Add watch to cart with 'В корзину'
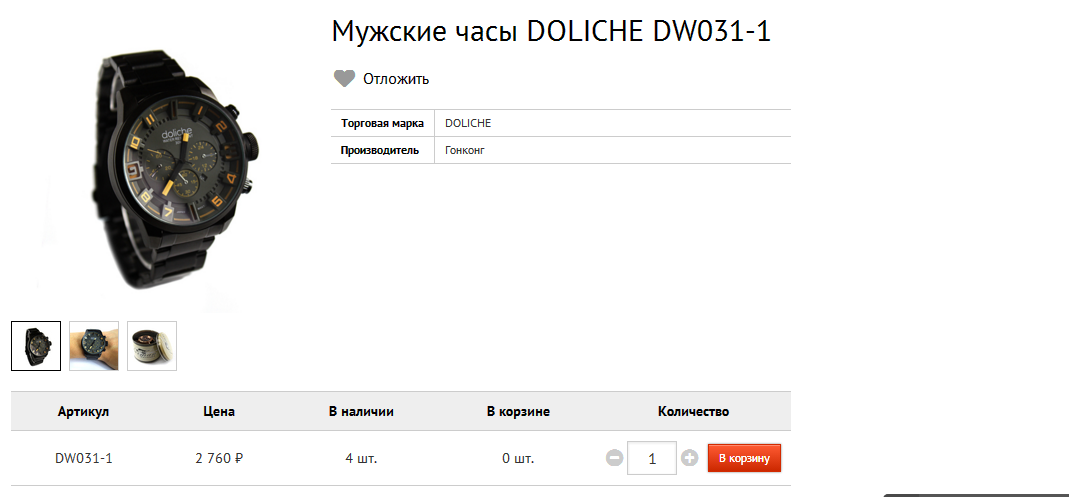 point(744,458)
